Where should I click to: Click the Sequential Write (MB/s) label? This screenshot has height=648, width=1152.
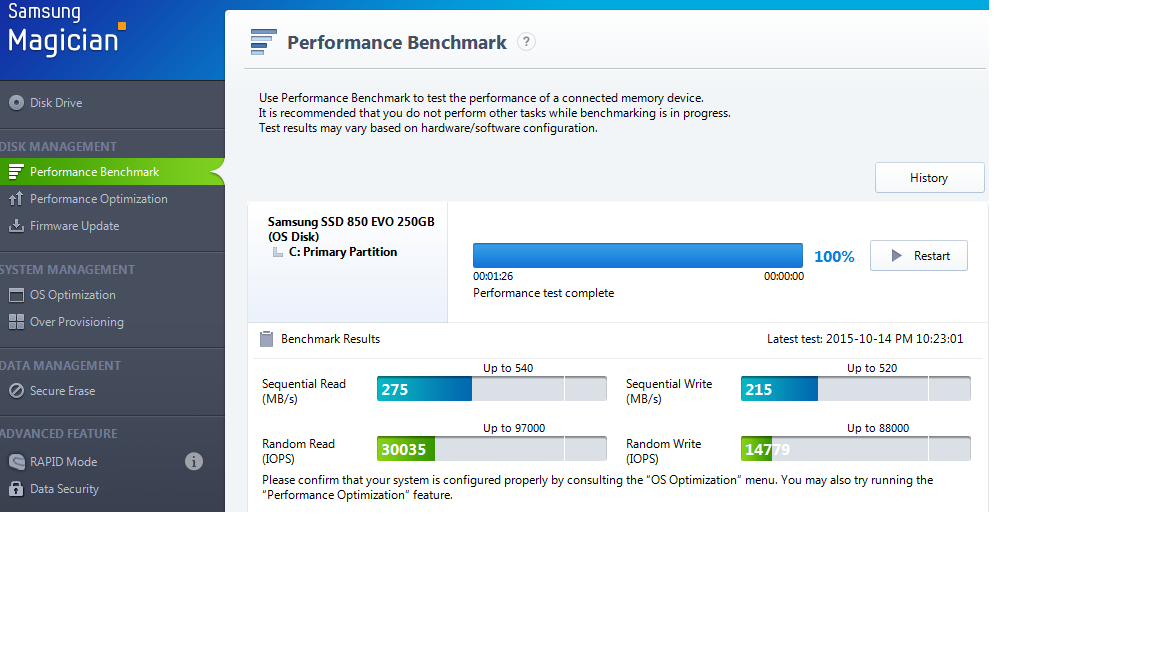669,392
